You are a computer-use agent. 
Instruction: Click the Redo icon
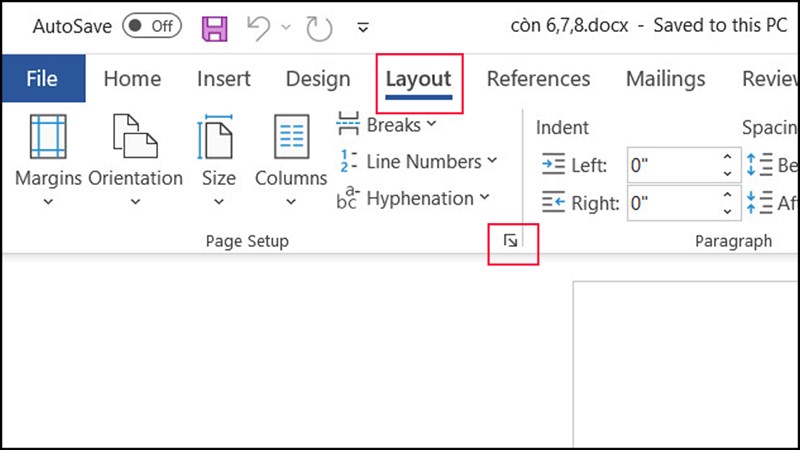[318, 28]
